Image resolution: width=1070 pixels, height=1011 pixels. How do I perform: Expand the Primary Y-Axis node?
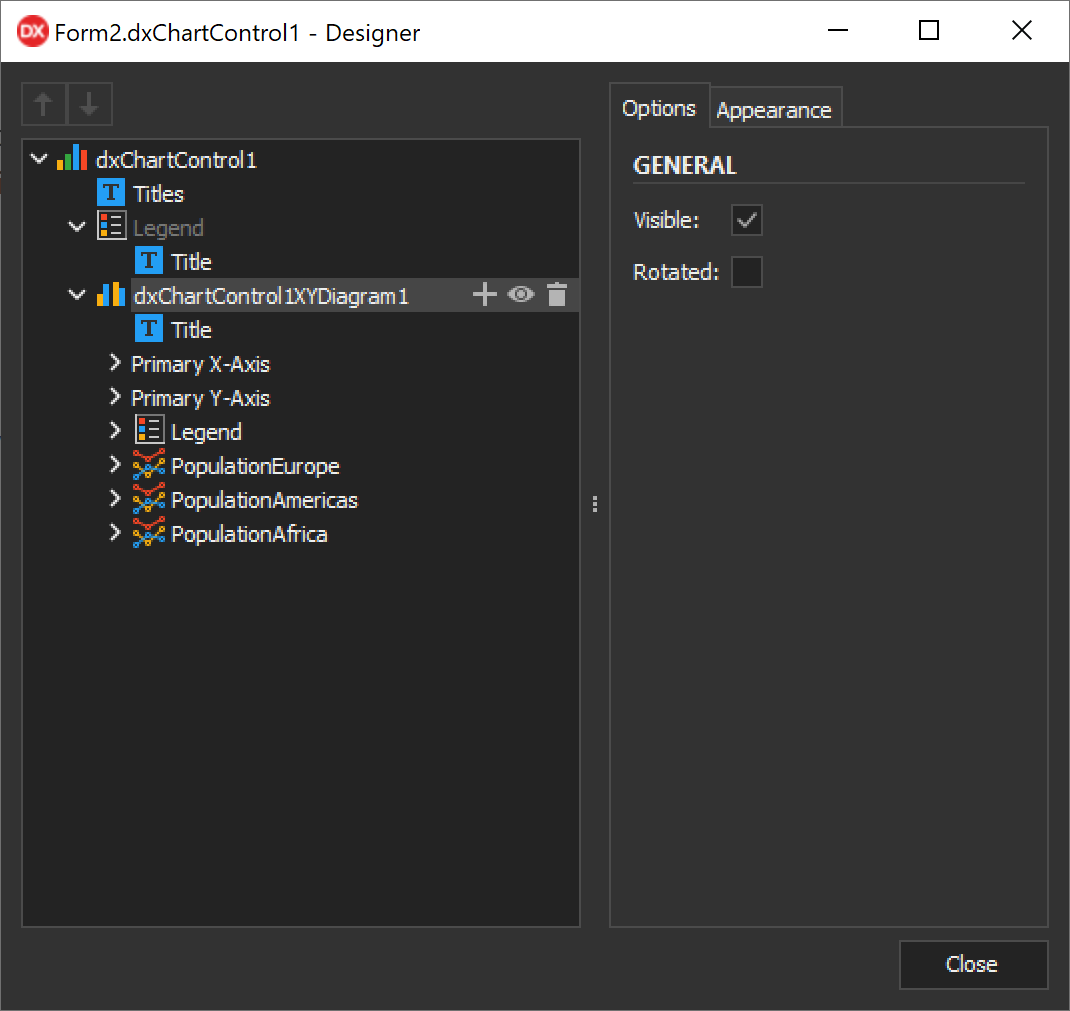115,398
